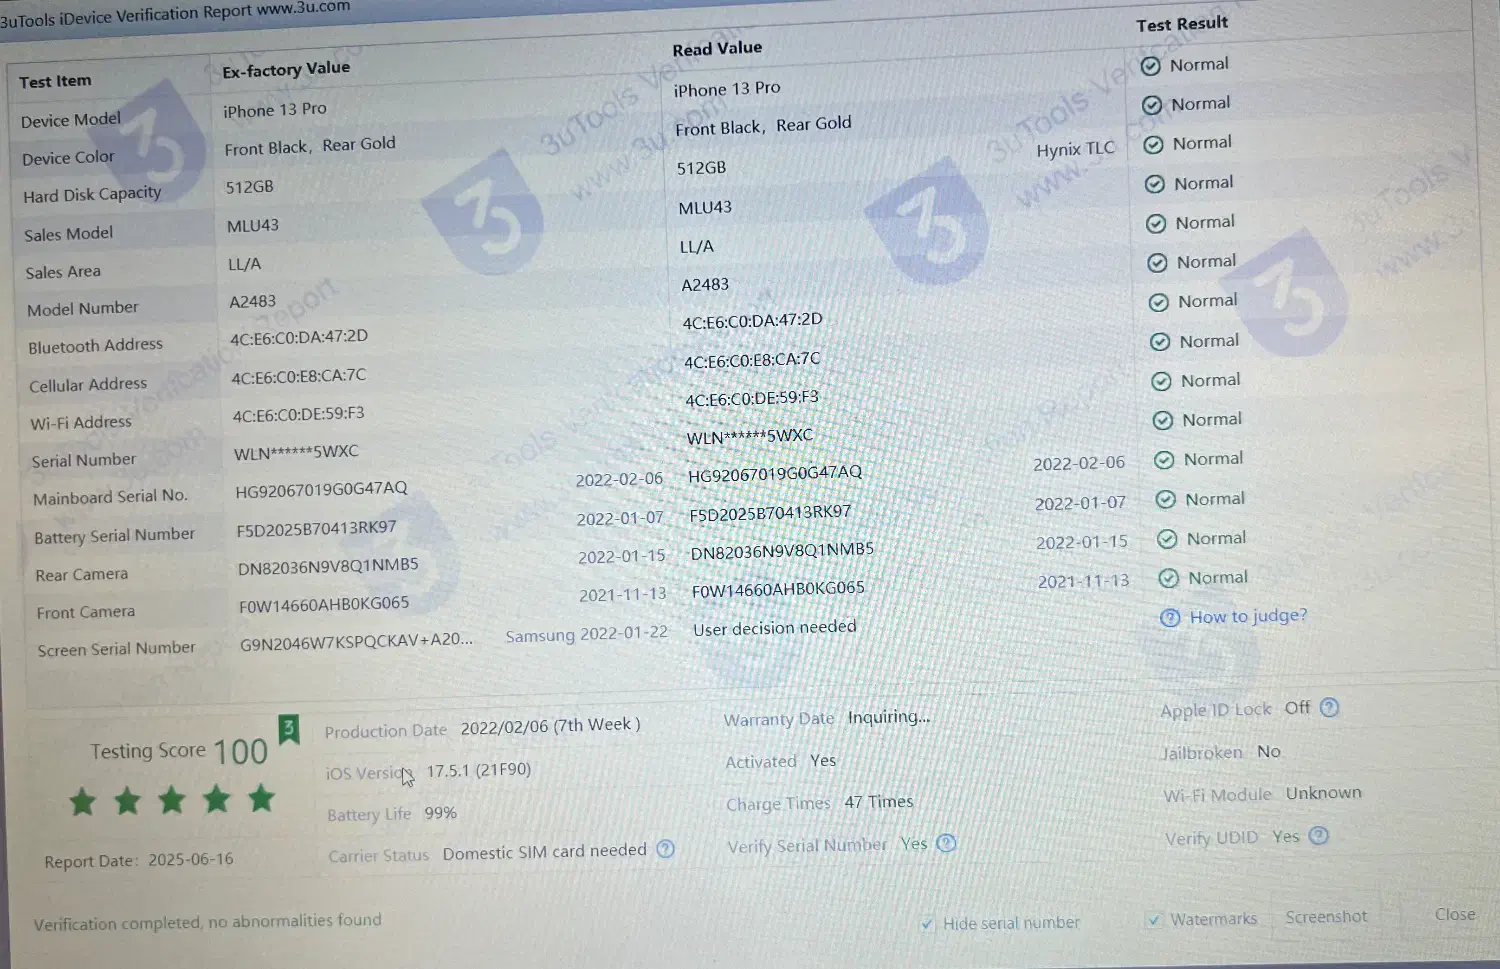The height and width of the screenshot is (969, 1500).
Task: Select the Test Item column header
Action: 55,81
